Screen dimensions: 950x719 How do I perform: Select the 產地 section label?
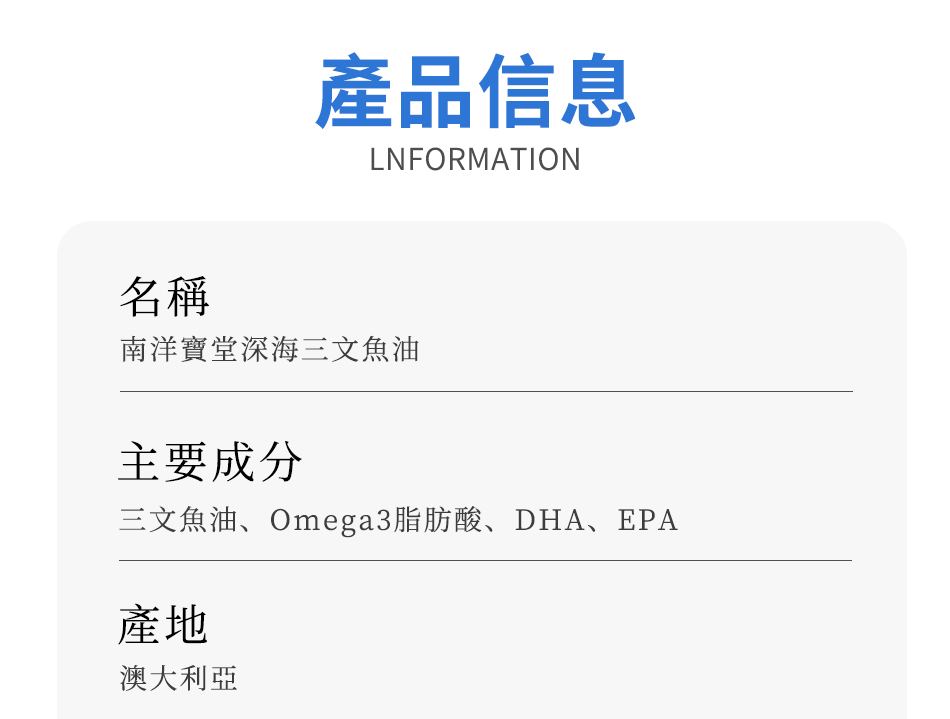(x=164, y=626)
